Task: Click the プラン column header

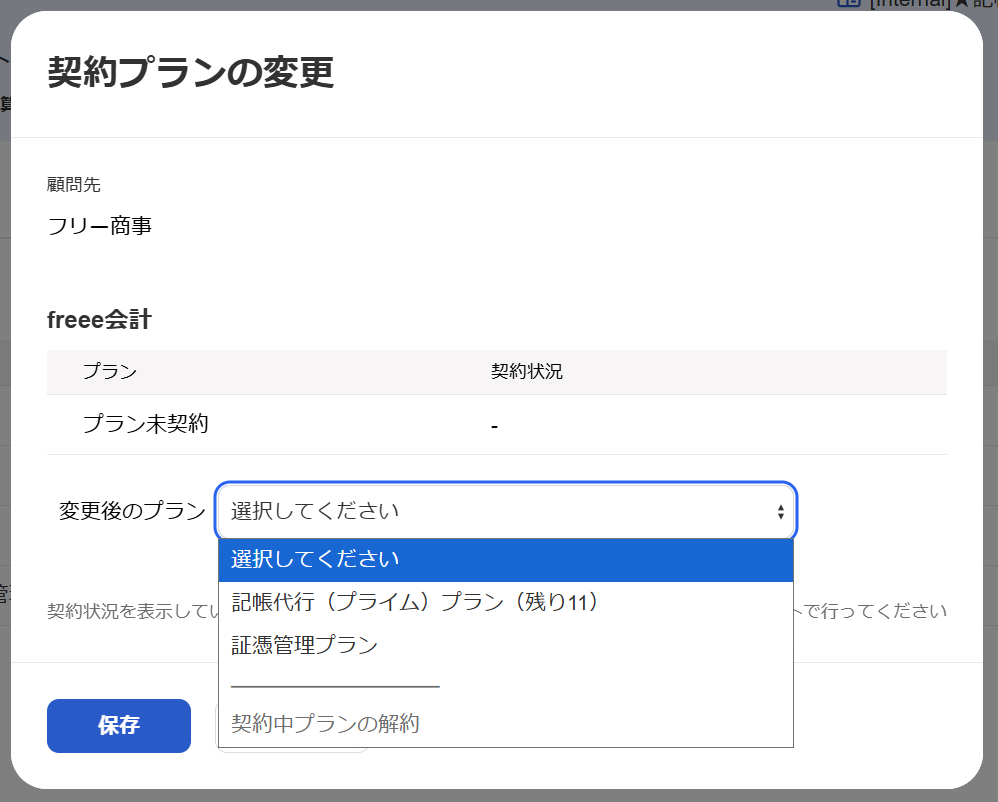Action: [110, 372]
